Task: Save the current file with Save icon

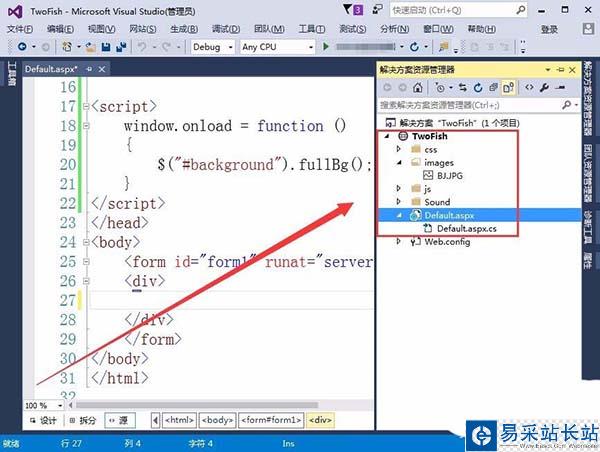Action: click(106, 47)
